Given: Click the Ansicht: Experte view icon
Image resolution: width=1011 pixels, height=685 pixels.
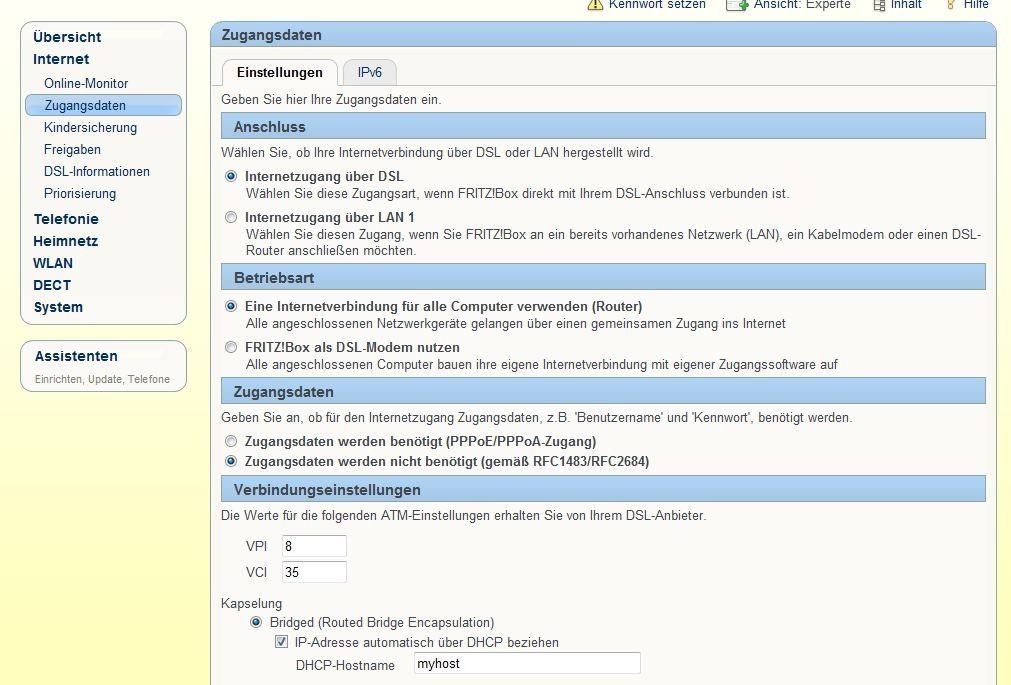Looking at the screenshot, I should [737, 4].
